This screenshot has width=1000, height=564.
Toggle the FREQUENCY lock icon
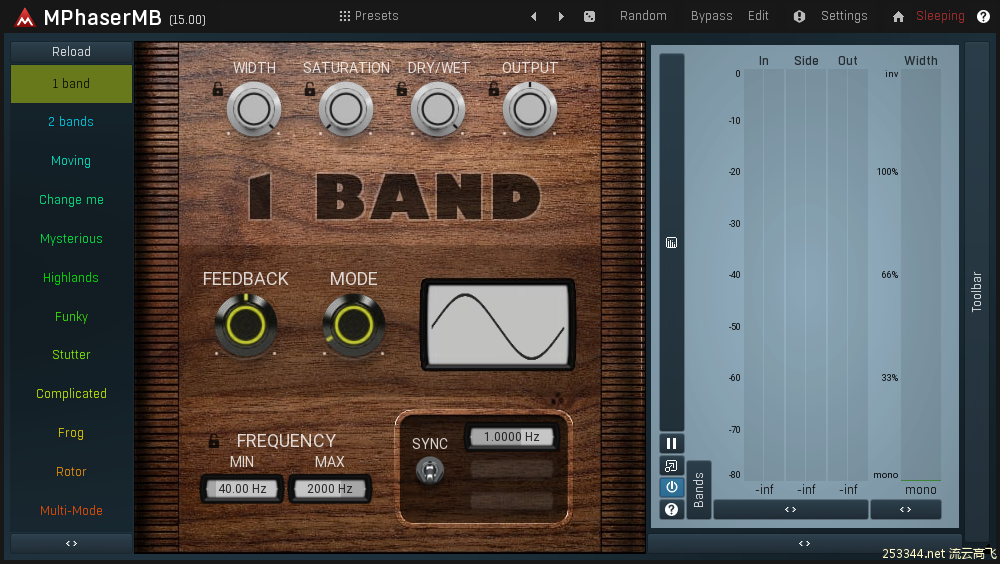(x=214, y=441)
